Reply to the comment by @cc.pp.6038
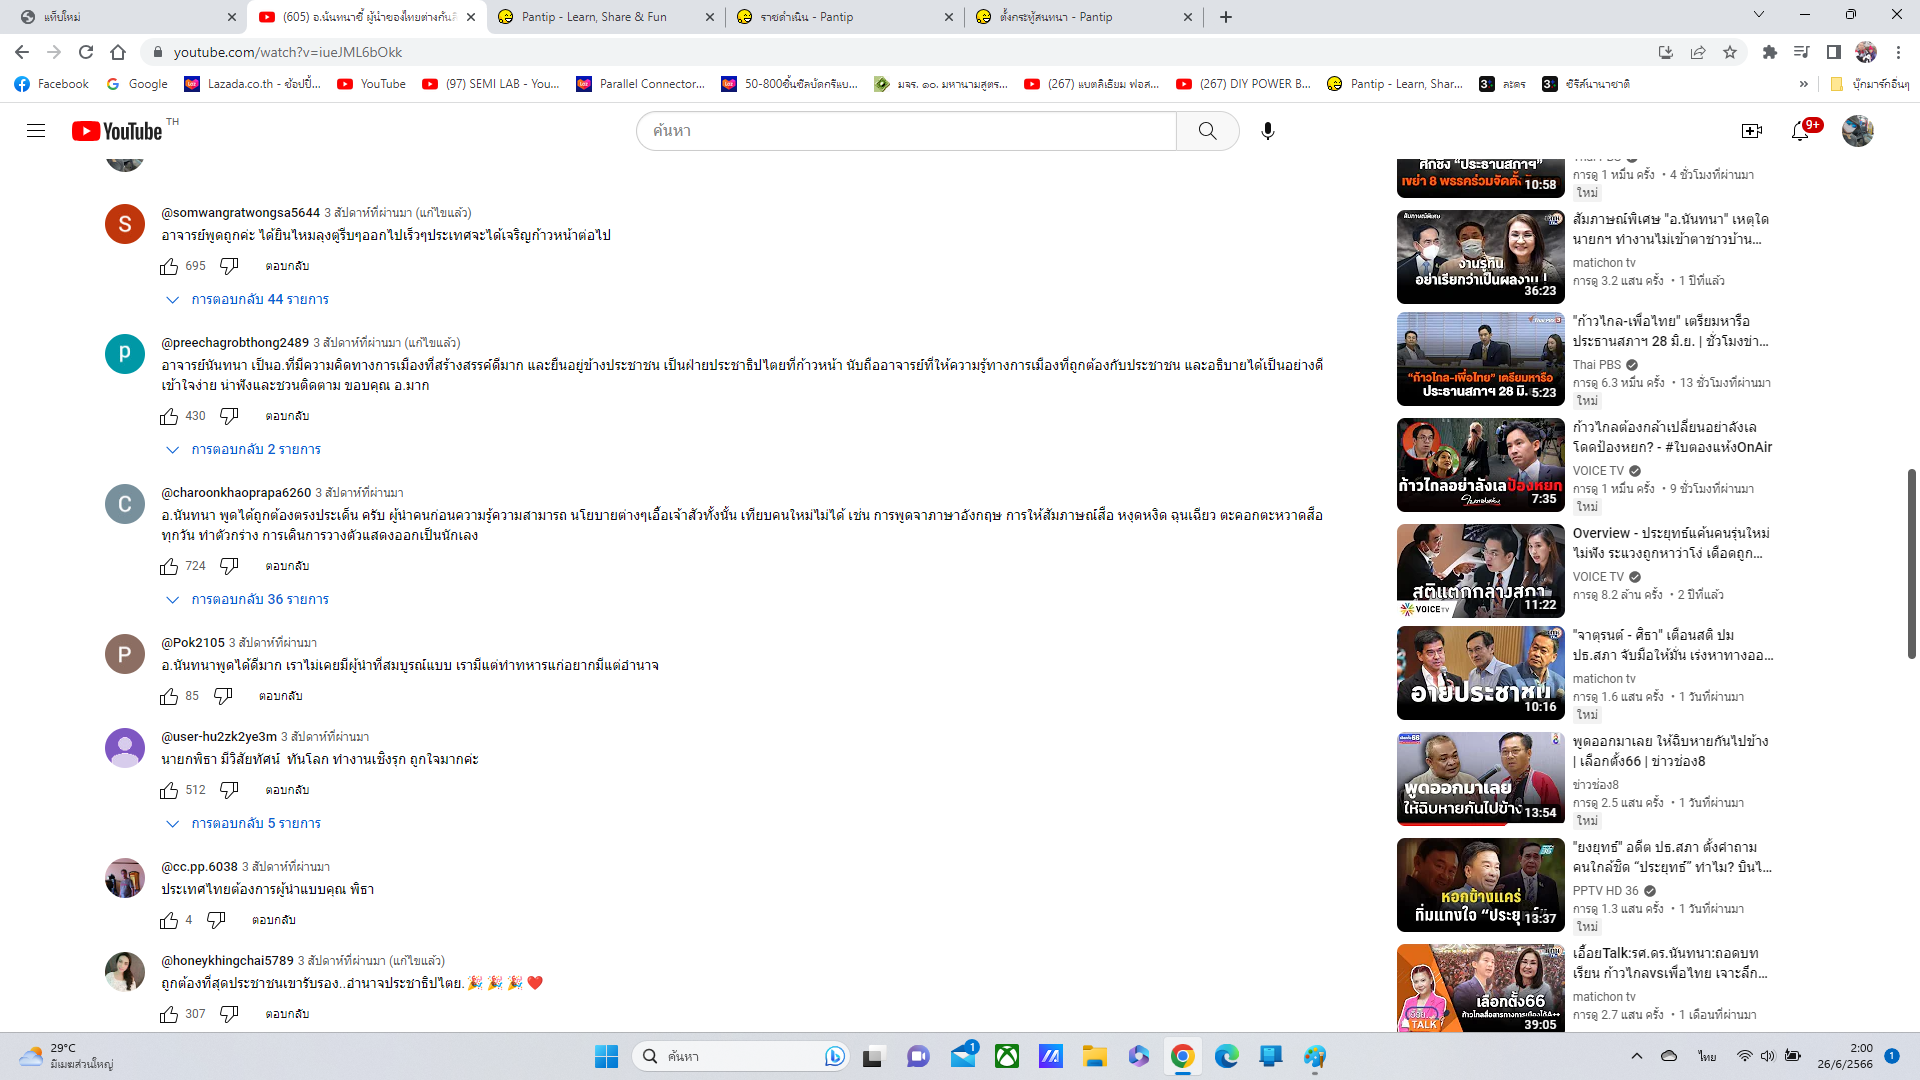The width and height of the screenshot is (1920, 1080). coord(273,920)
